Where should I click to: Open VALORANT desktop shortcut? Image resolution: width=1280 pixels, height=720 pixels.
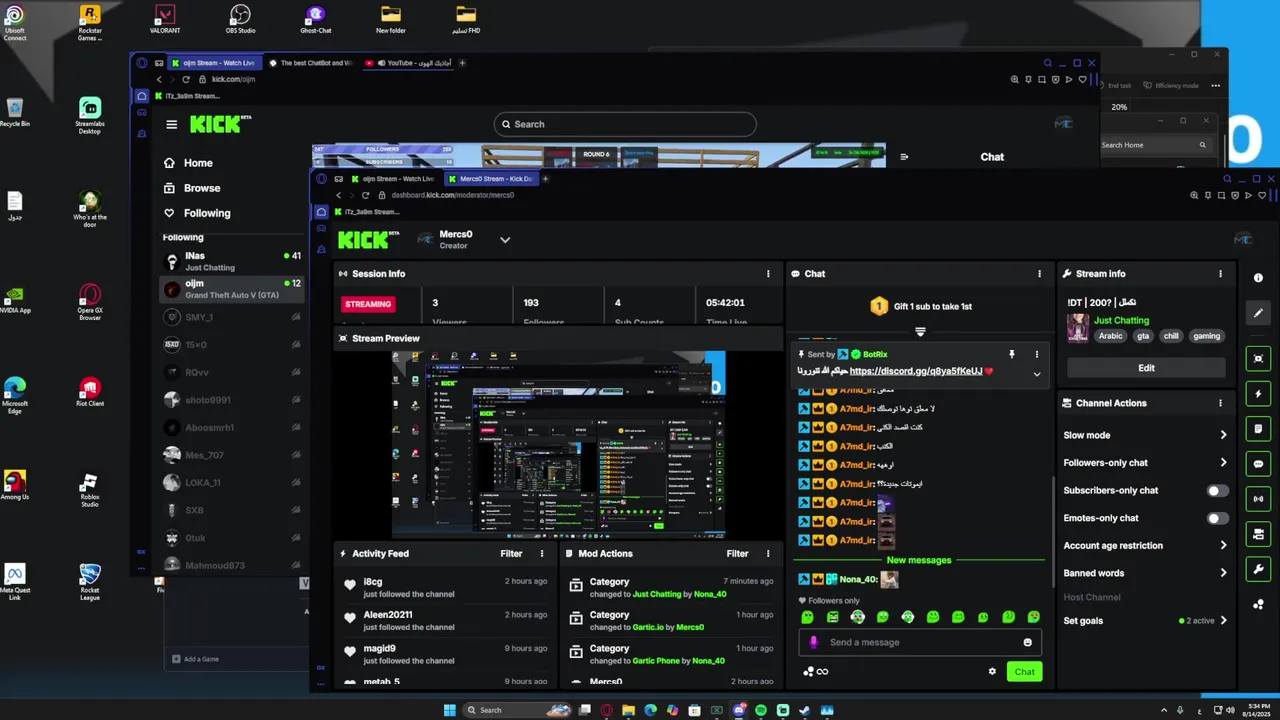(165, 18)
